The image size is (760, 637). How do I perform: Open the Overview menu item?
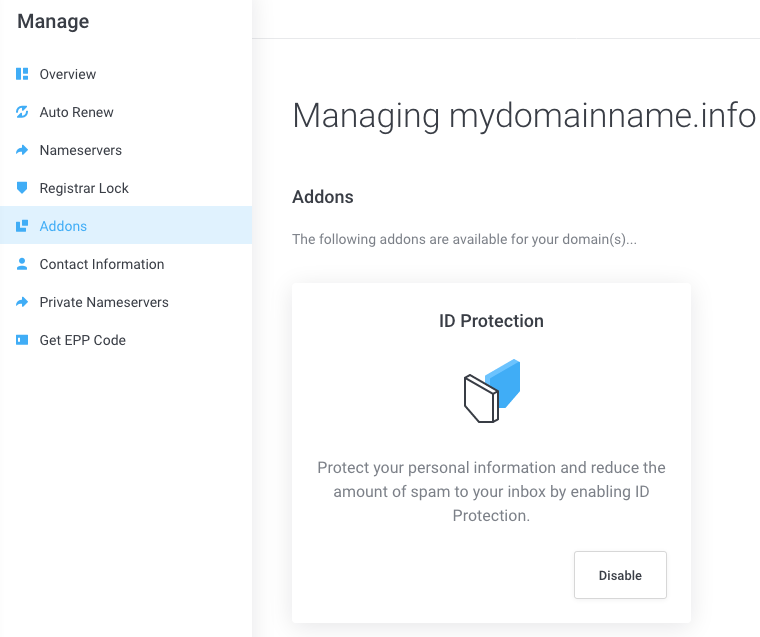68,74
